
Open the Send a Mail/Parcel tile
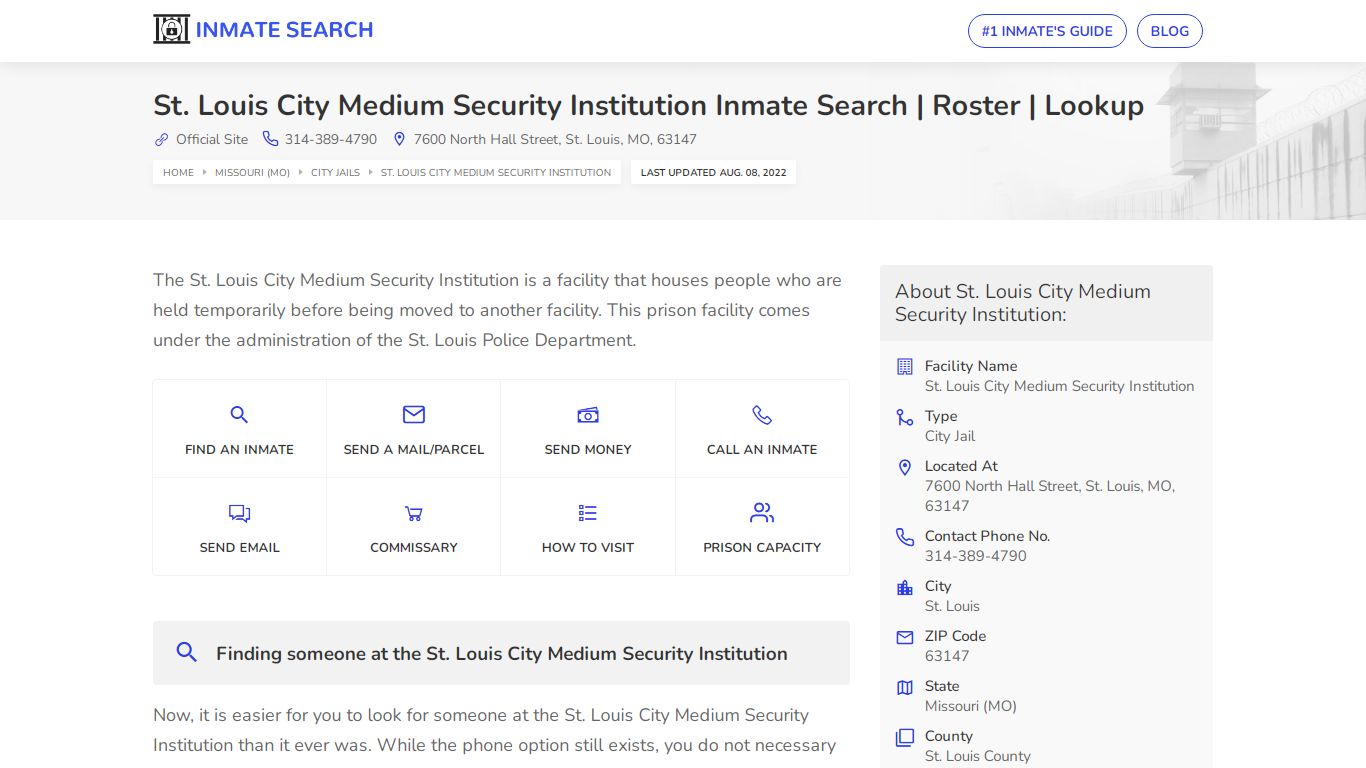414,429
